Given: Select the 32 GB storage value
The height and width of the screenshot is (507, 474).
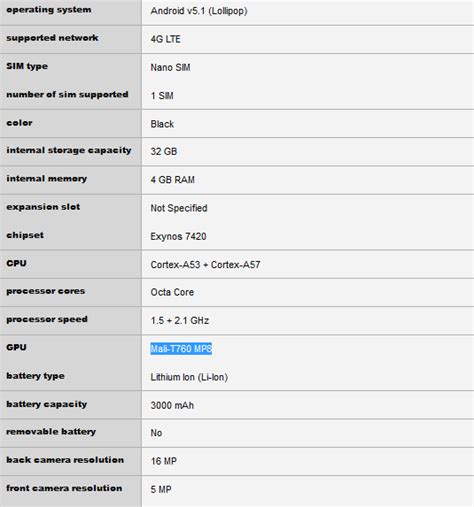Looking at the screenshot, I should 164,151.
